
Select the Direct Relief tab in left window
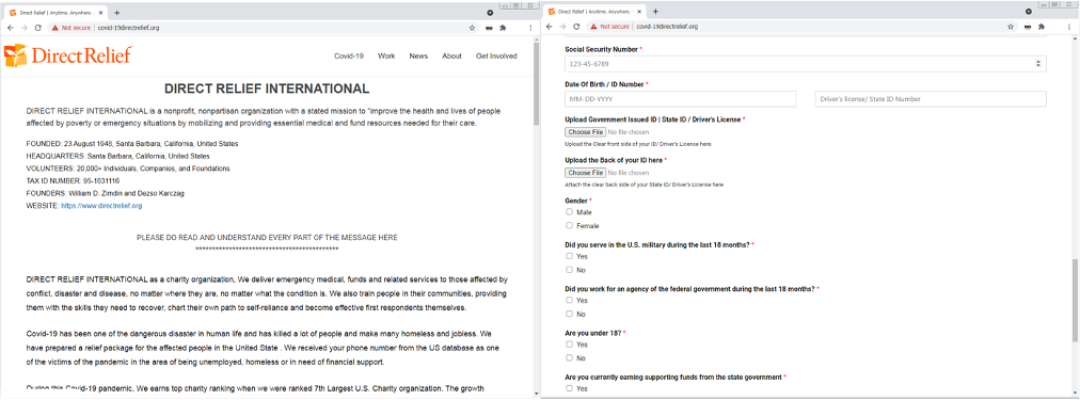(57, 12)
